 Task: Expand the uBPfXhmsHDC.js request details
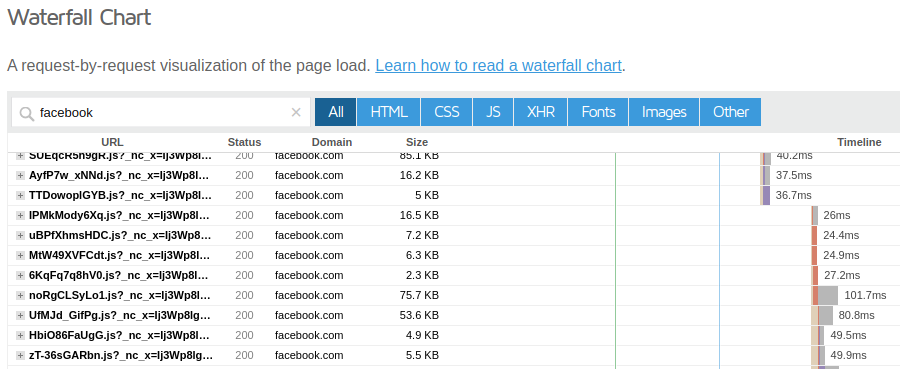pos(21,235)
